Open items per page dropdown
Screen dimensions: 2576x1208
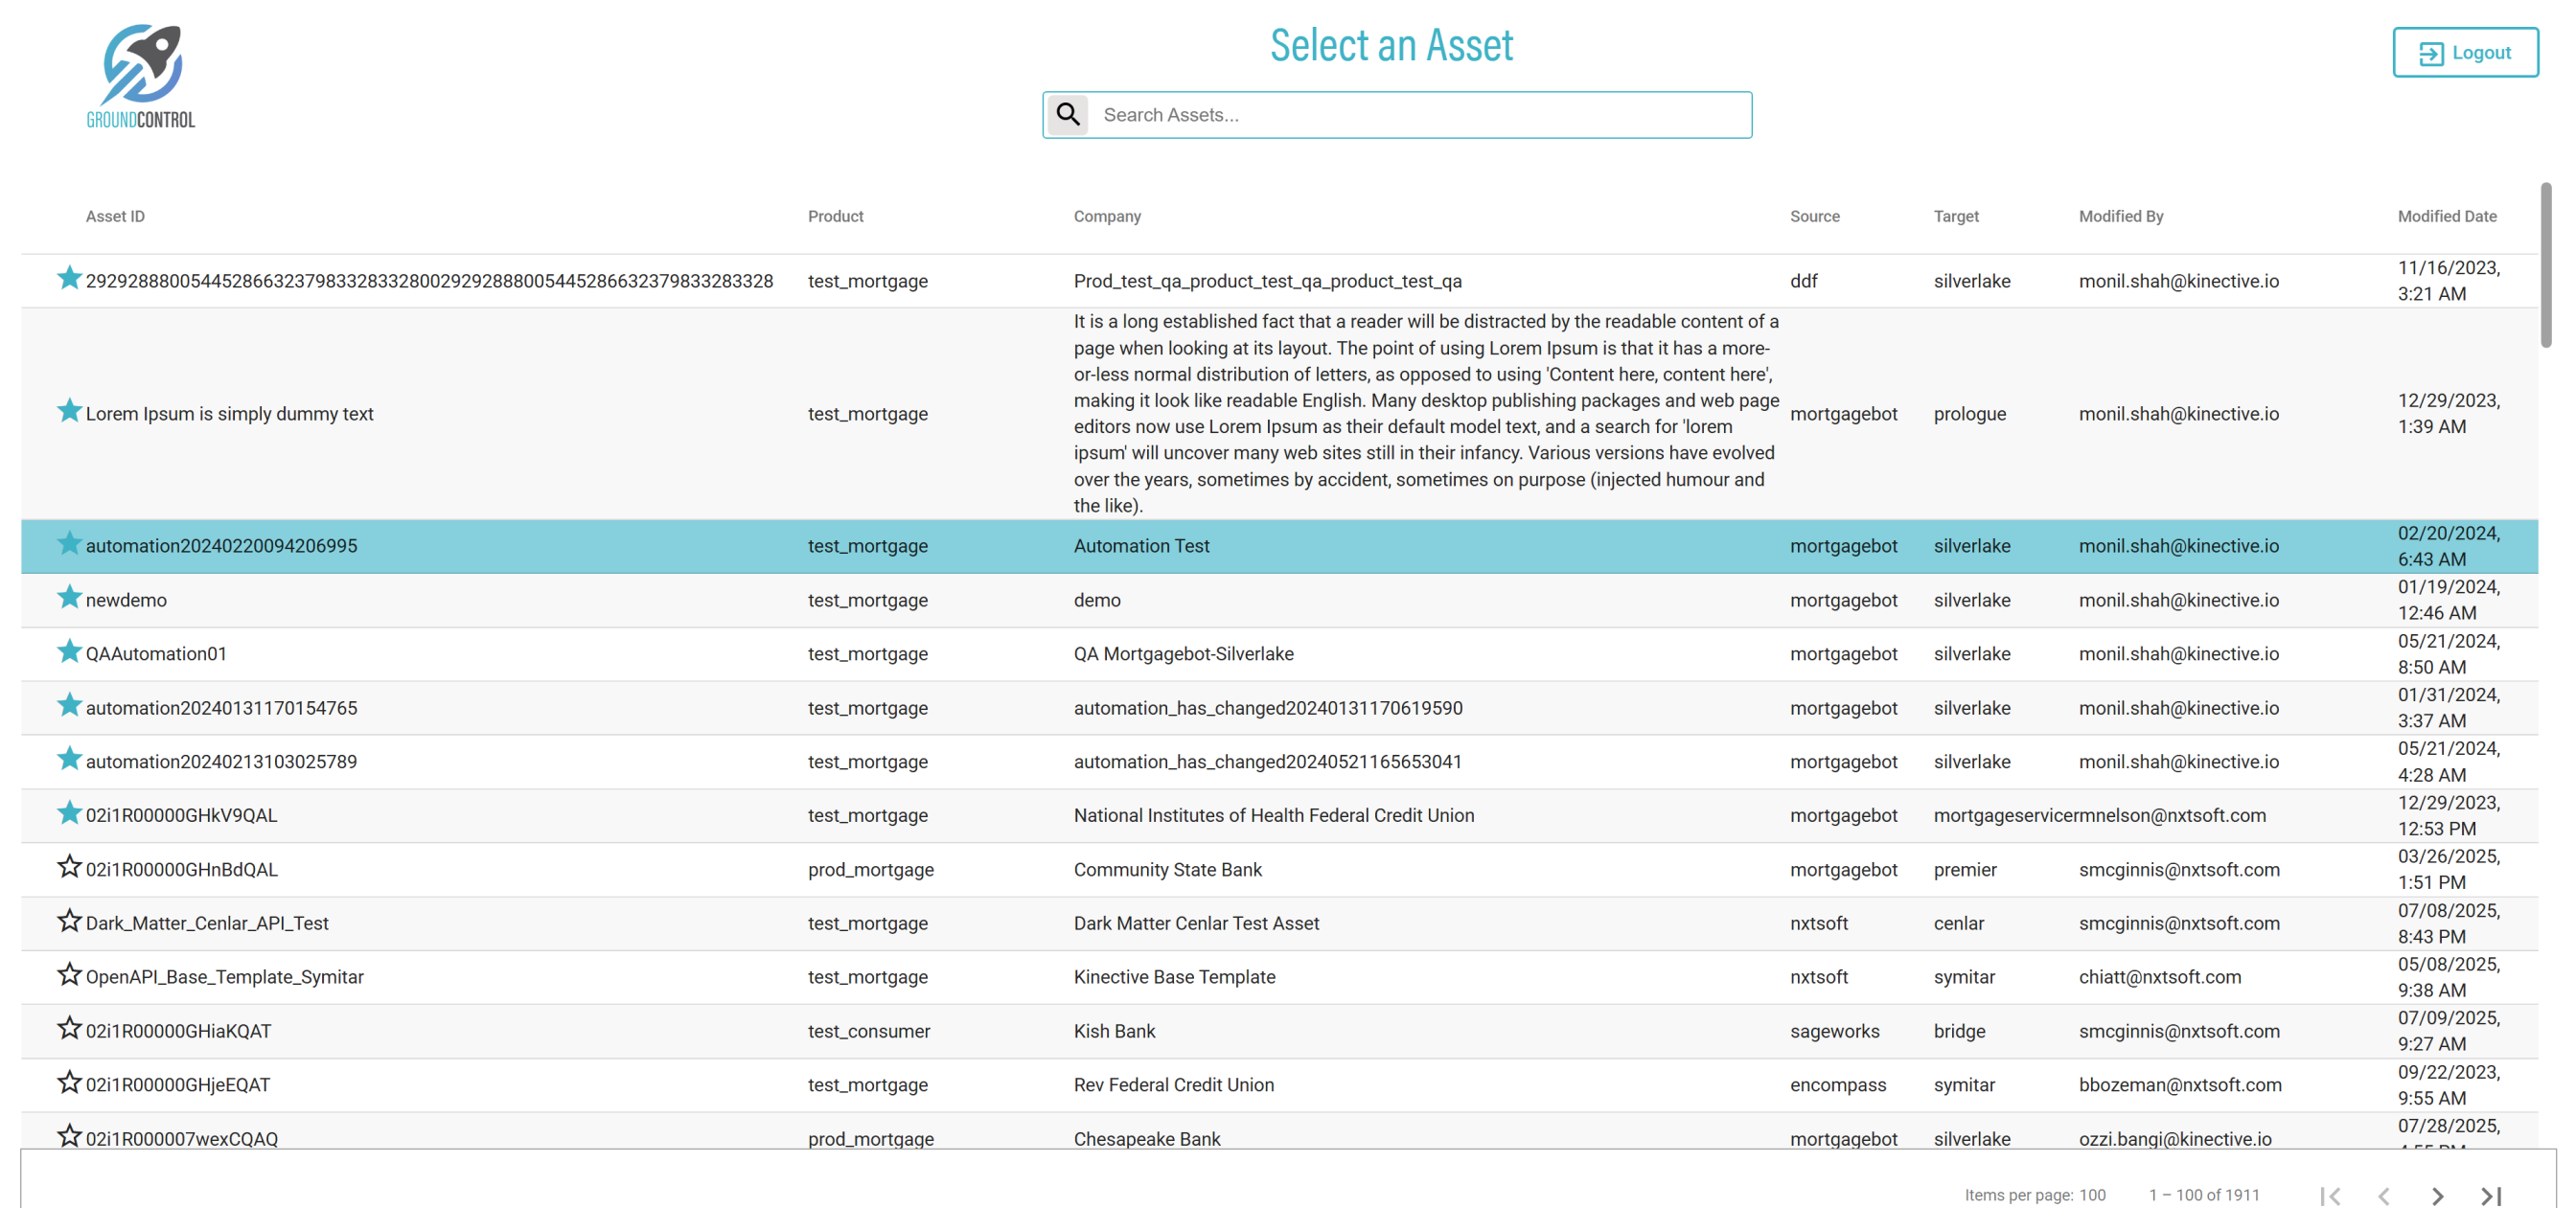[2092, 1195]
